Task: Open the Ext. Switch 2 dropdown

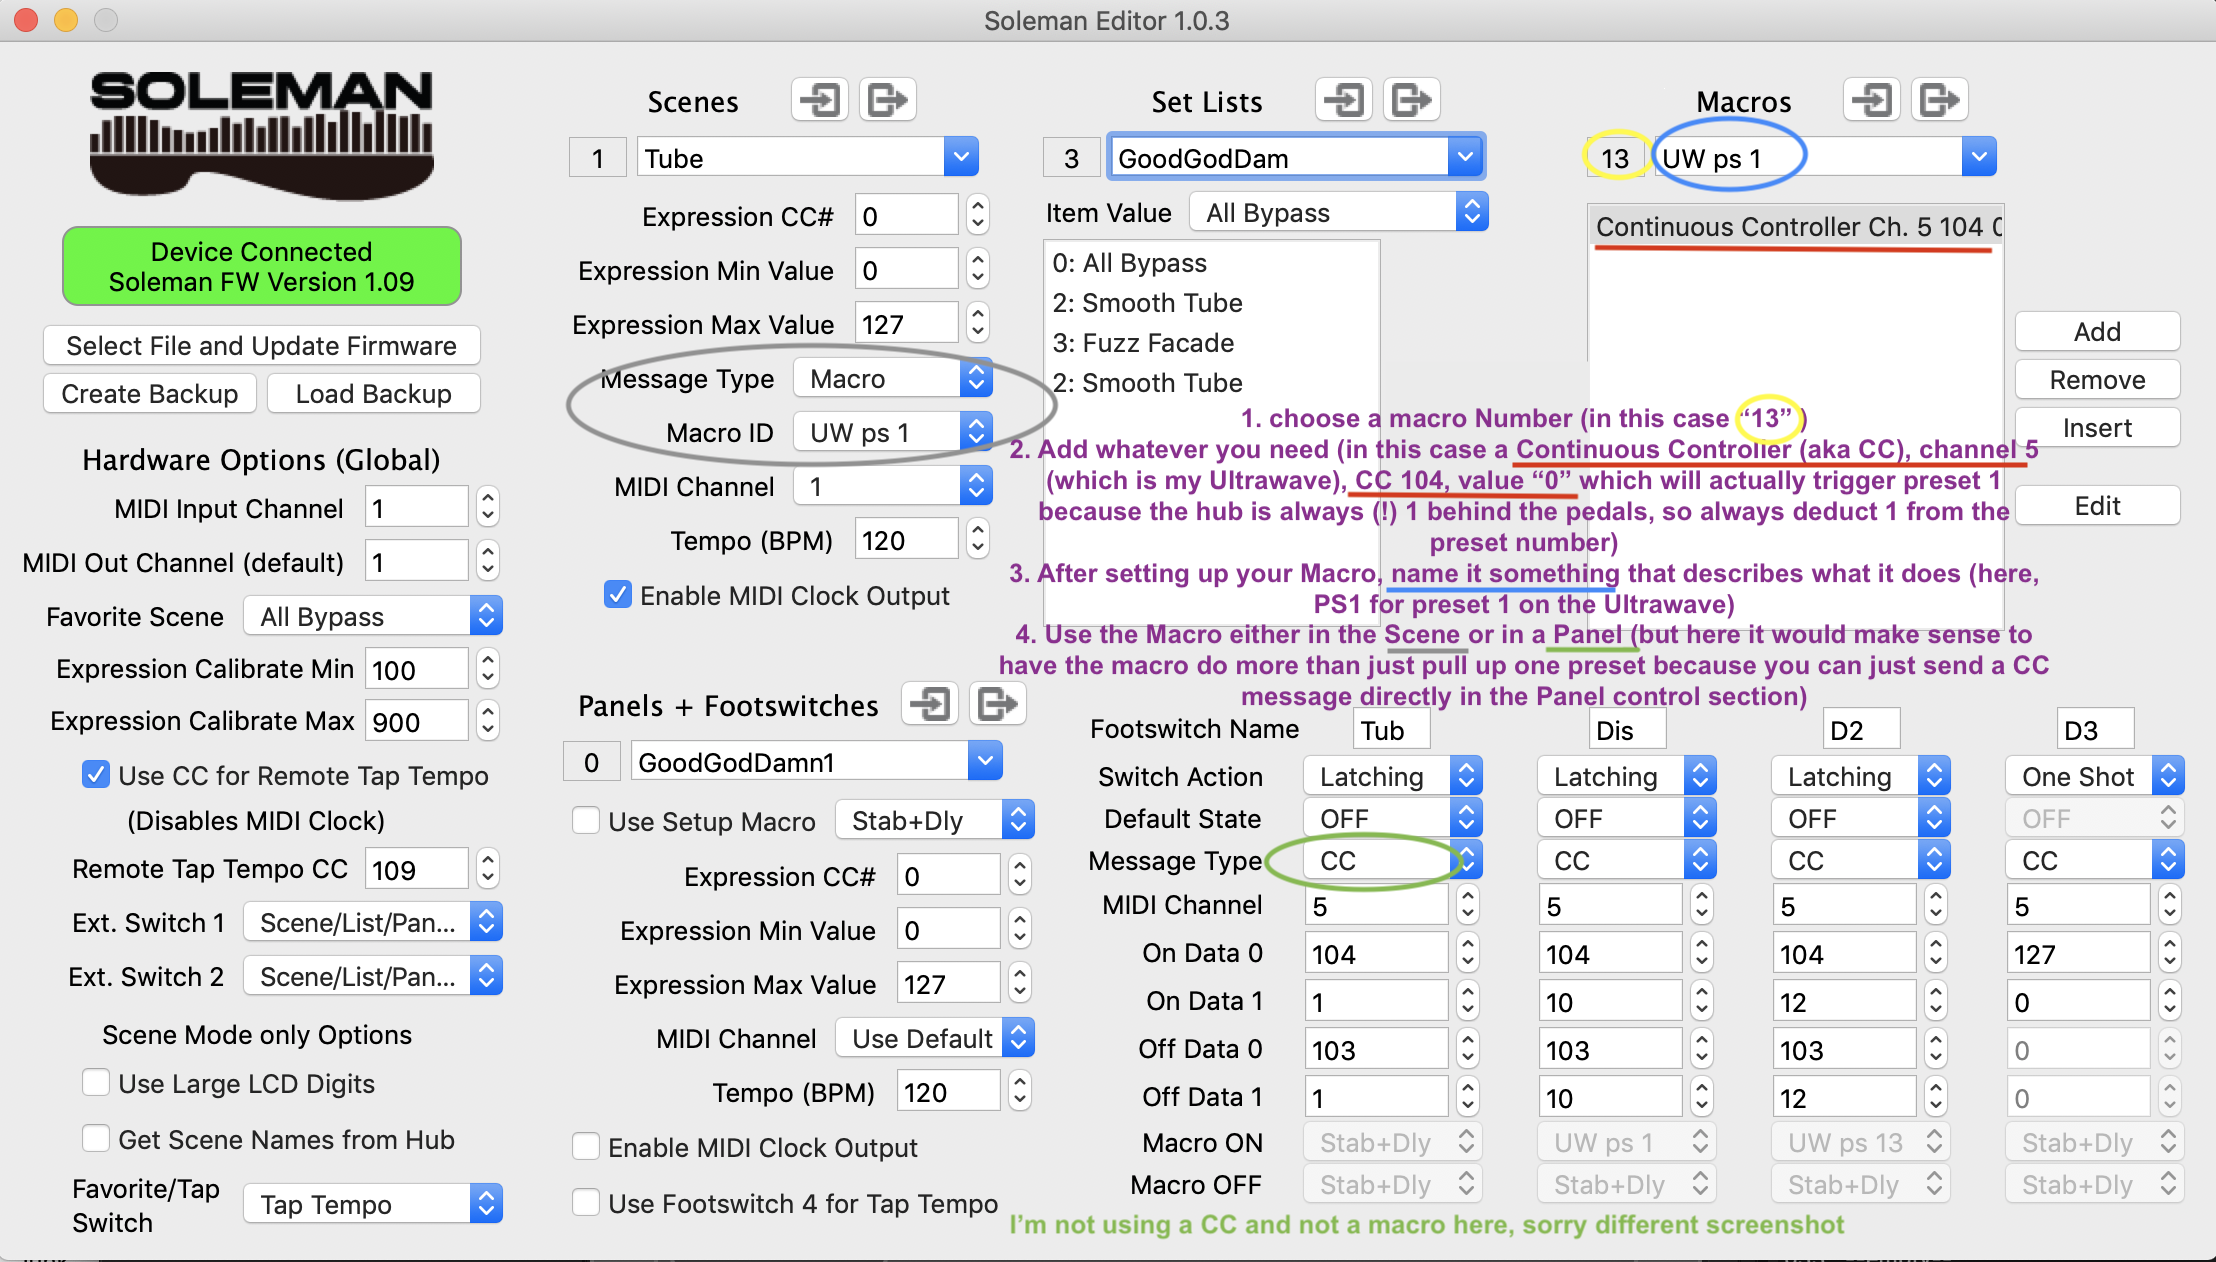Action: pos(372,976)
